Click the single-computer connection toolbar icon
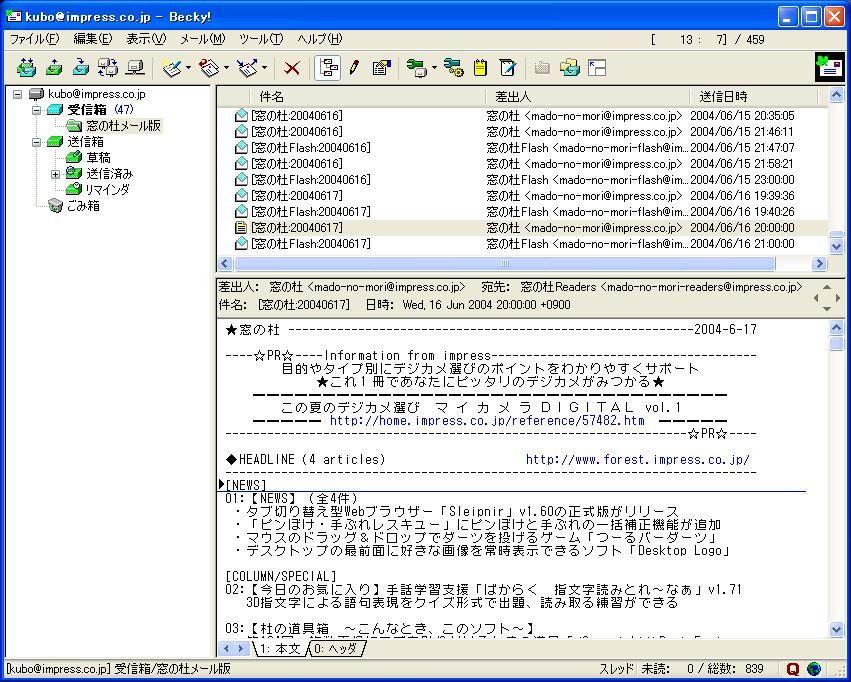This screenshot has width=851, height=682. click(135, 68)
